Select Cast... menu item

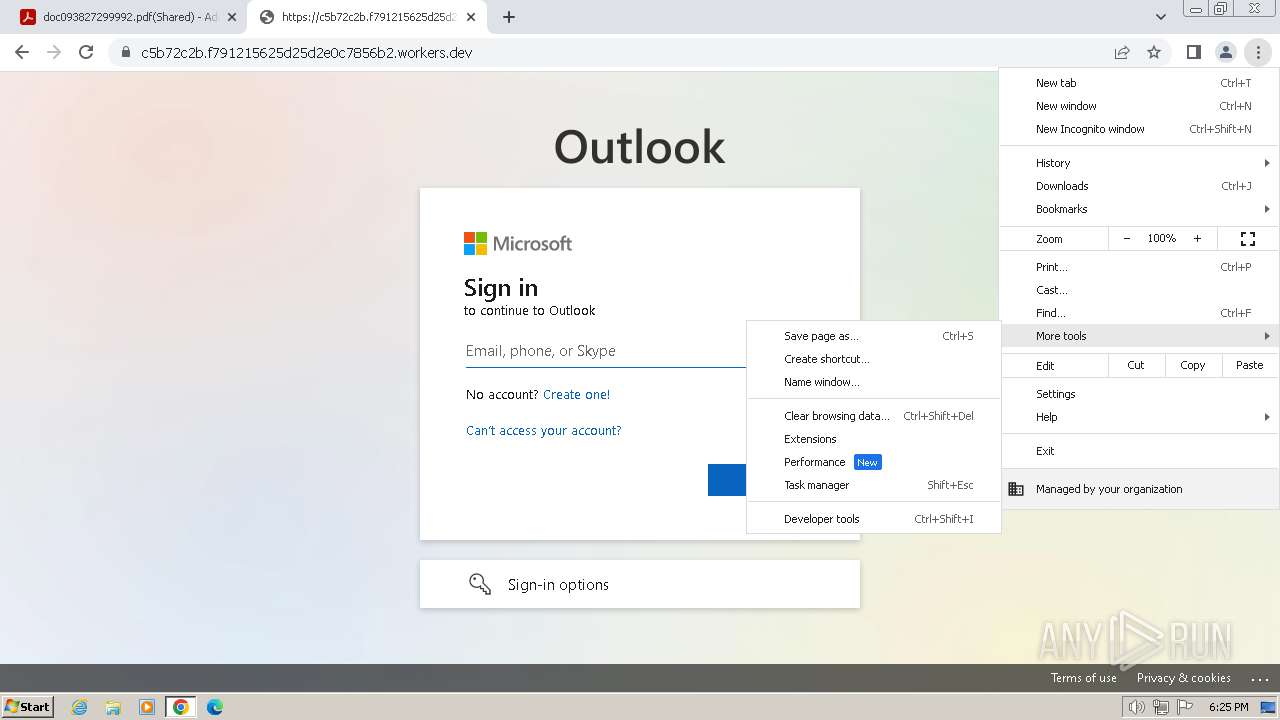click(1140, 290)
